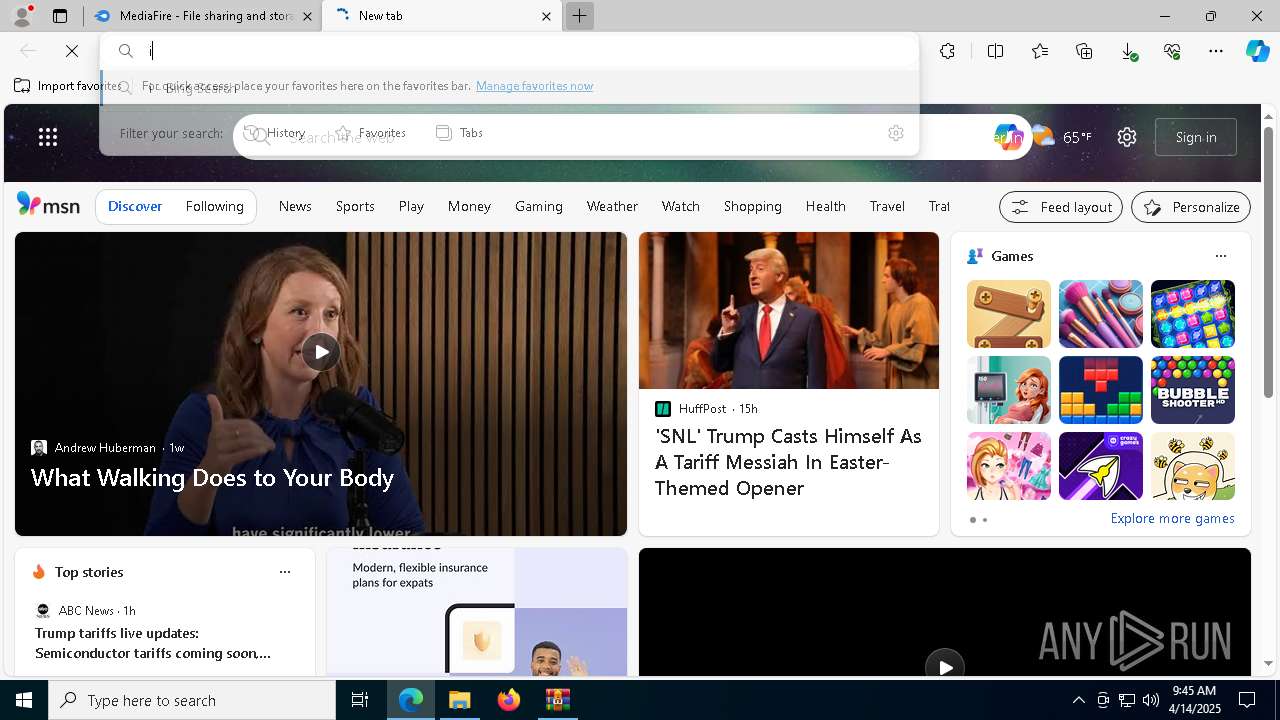The width and height of the screenshot is (1280, 720).
Task: Open the SNL Trump tariff article
Action: [x=788, y=462]
